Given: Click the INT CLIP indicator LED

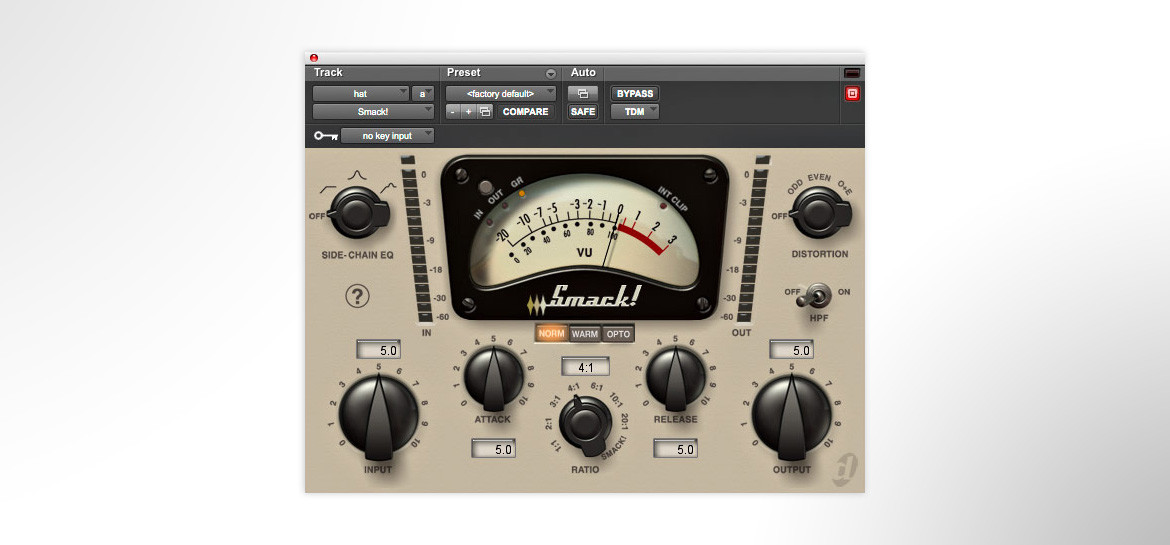Looking at the screenshot, I should [x=662, y=205].
